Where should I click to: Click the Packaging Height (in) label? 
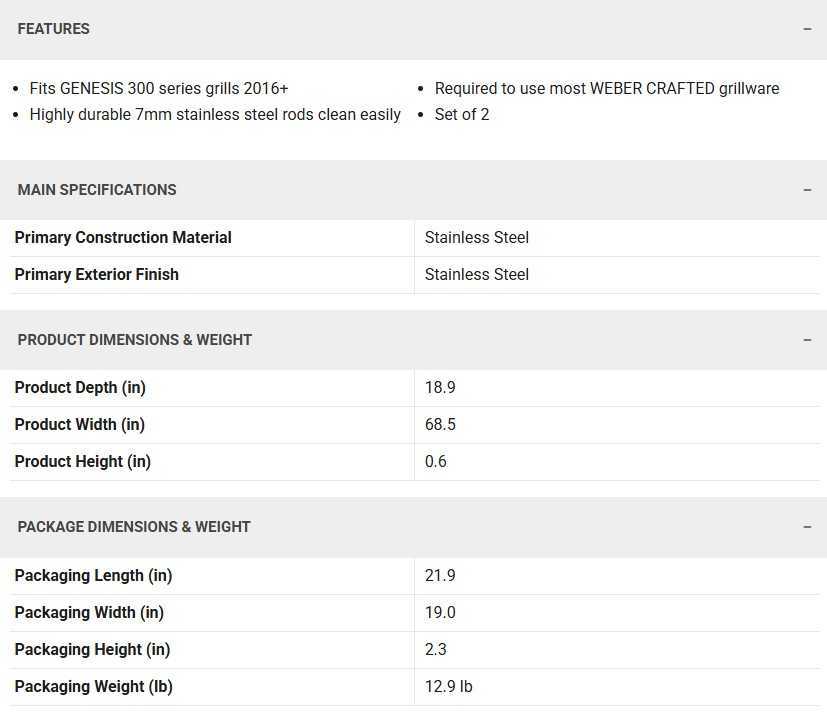92,650
